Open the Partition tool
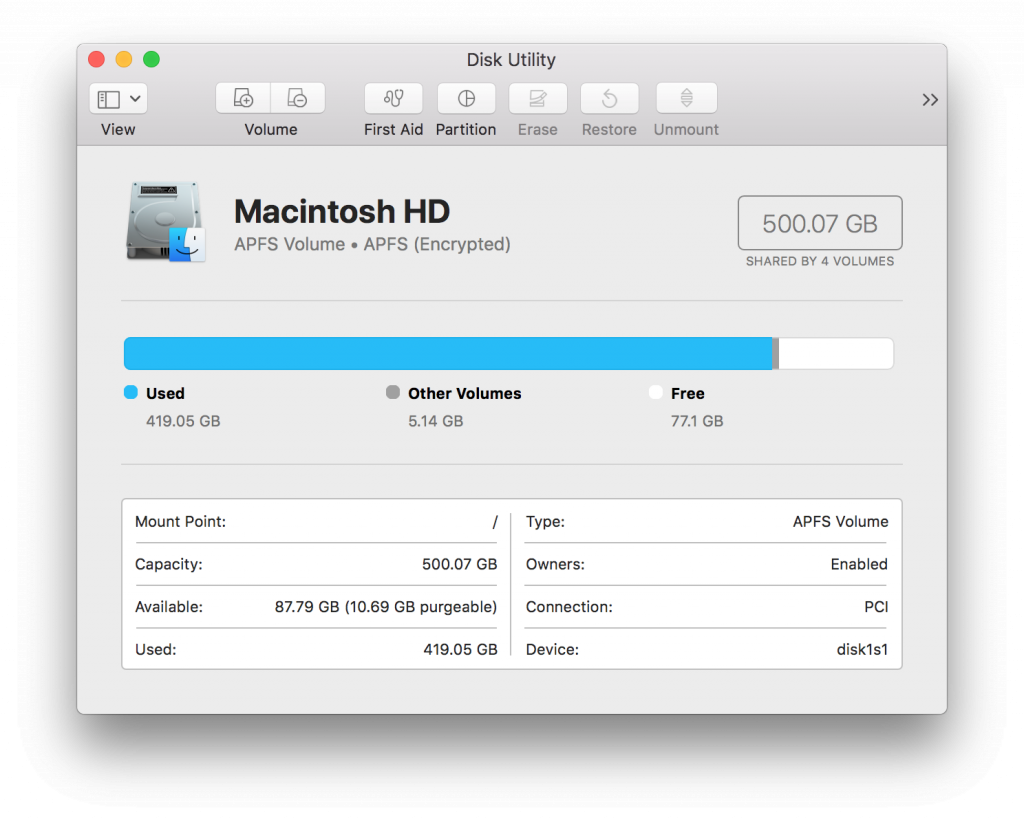 point(466,99)
